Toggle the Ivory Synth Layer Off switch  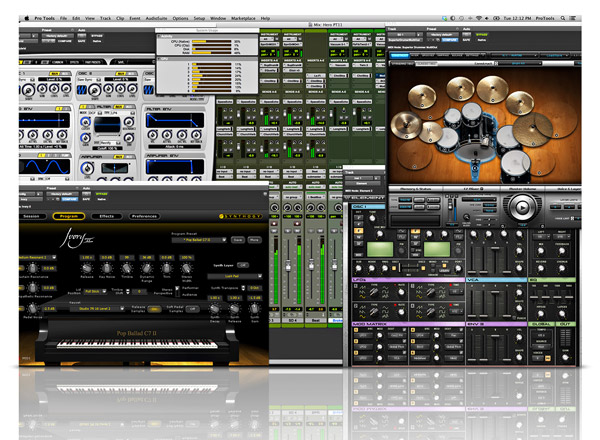click(x=243, y=265)
